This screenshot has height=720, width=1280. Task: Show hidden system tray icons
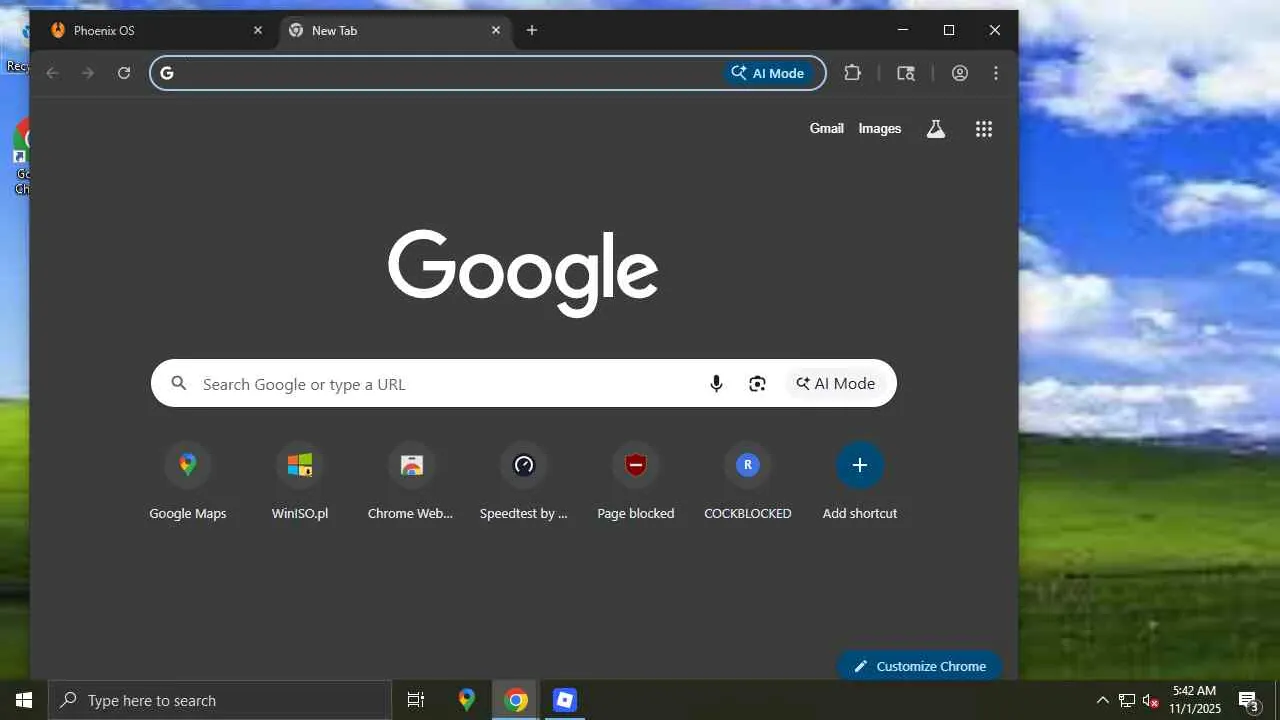click(1103, 700)
